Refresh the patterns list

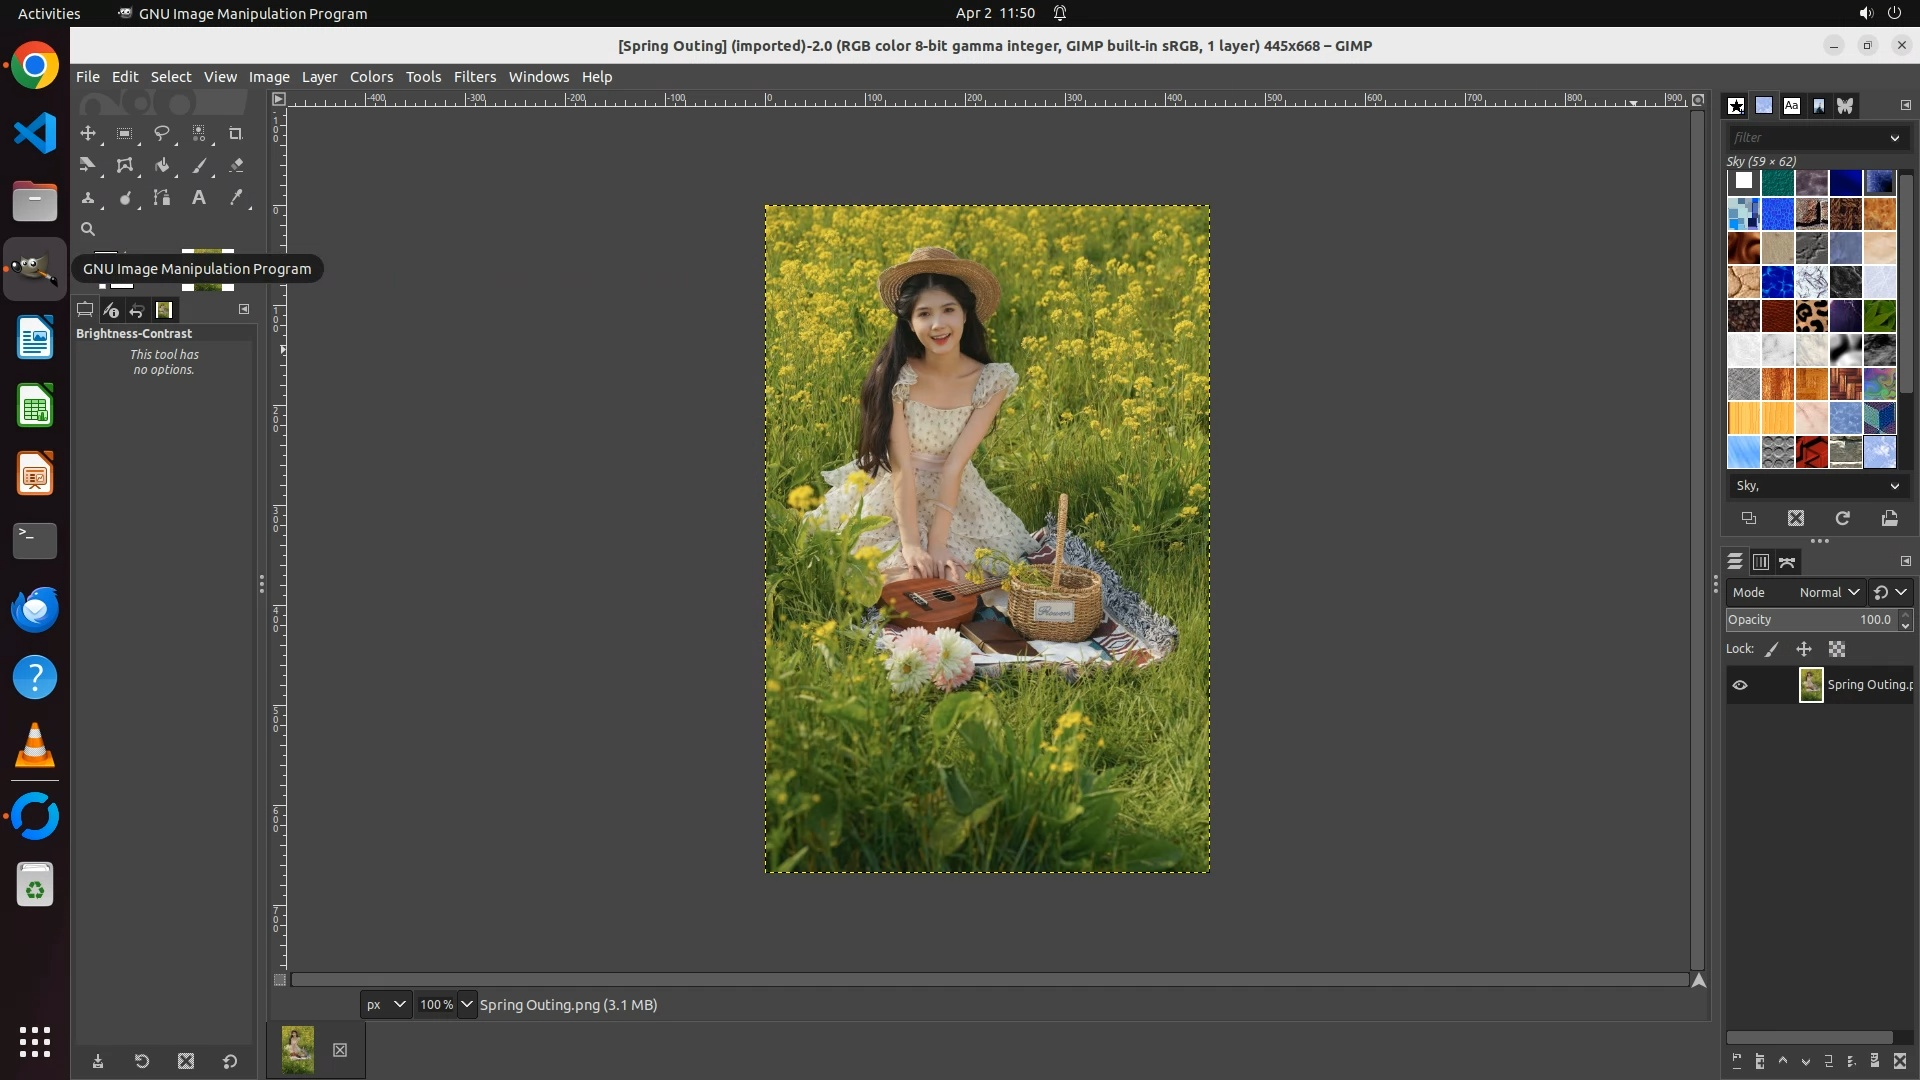click(x=1842, y=518)
